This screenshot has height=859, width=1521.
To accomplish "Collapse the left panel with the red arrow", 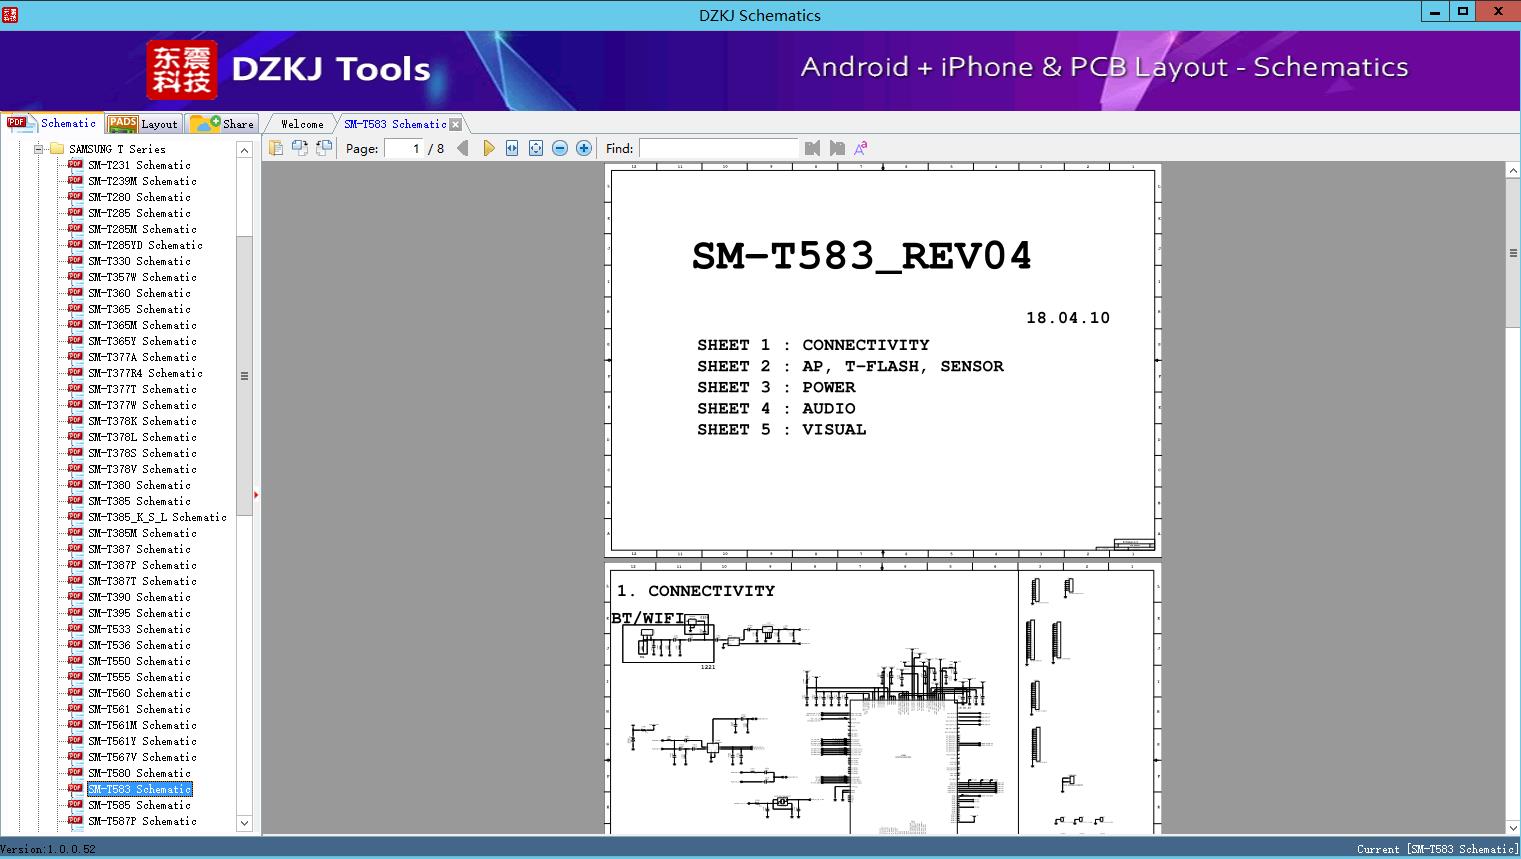I will (256, 494).
